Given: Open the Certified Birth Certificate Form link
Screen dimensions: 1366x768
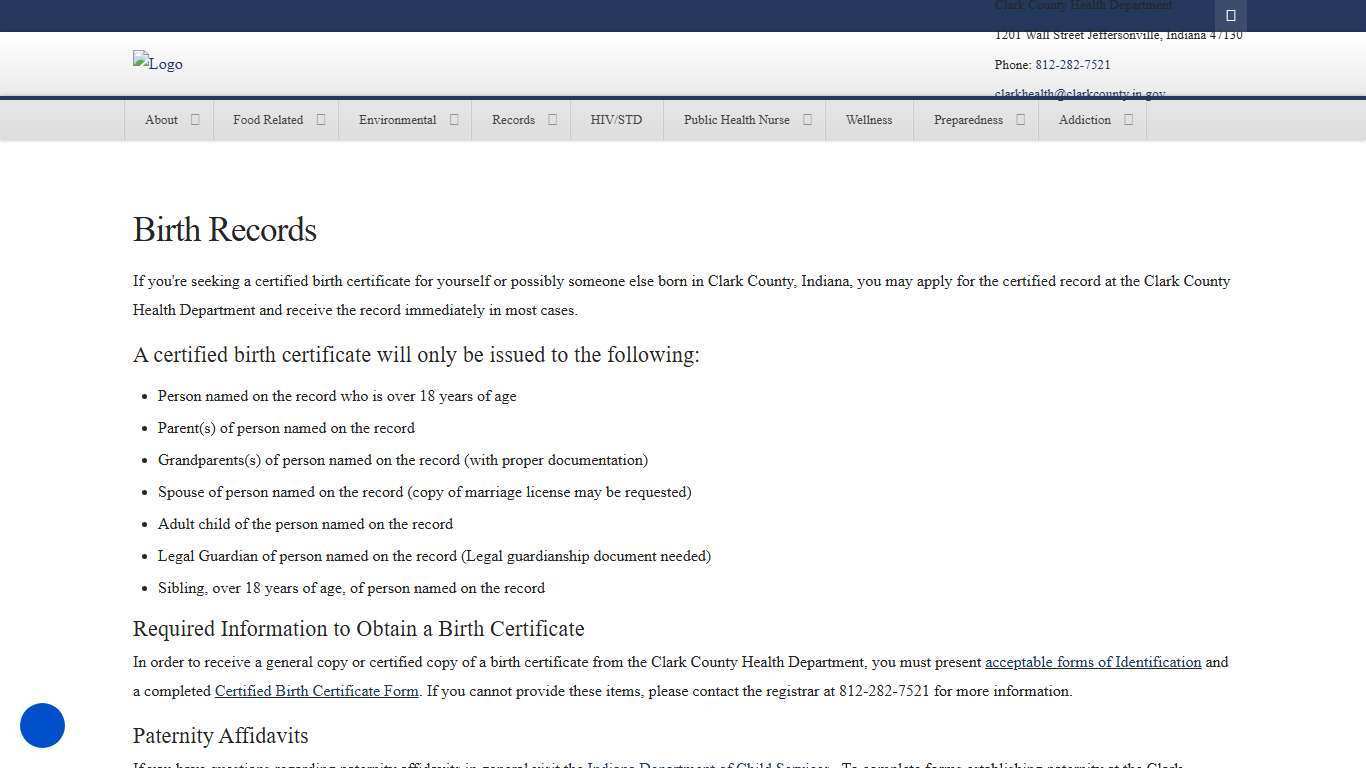Looking at the screenshot, I should tap(316, 691).
